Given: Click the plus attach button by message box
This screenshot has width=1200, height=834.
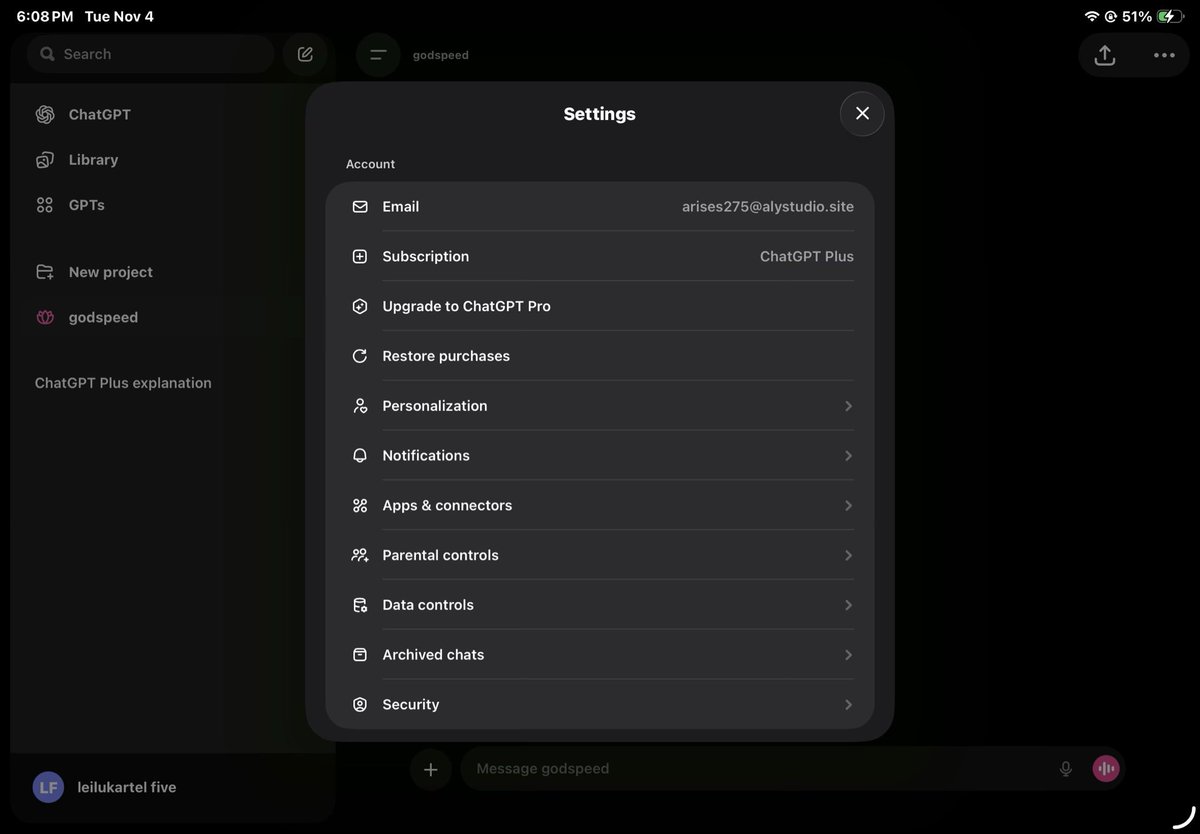Looking at the screenshot, I should tap(431, 769).
